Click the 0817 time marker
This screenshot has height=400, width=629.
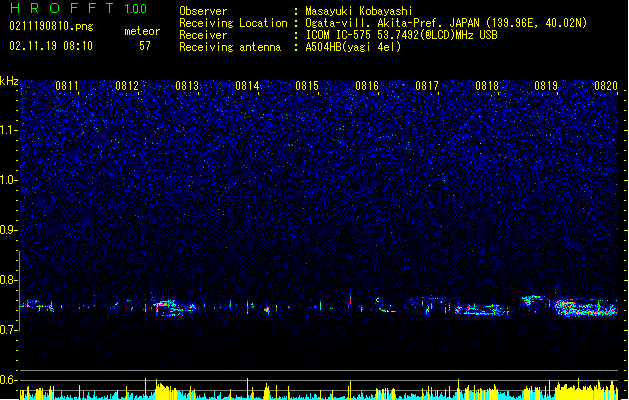coord(427,86)
